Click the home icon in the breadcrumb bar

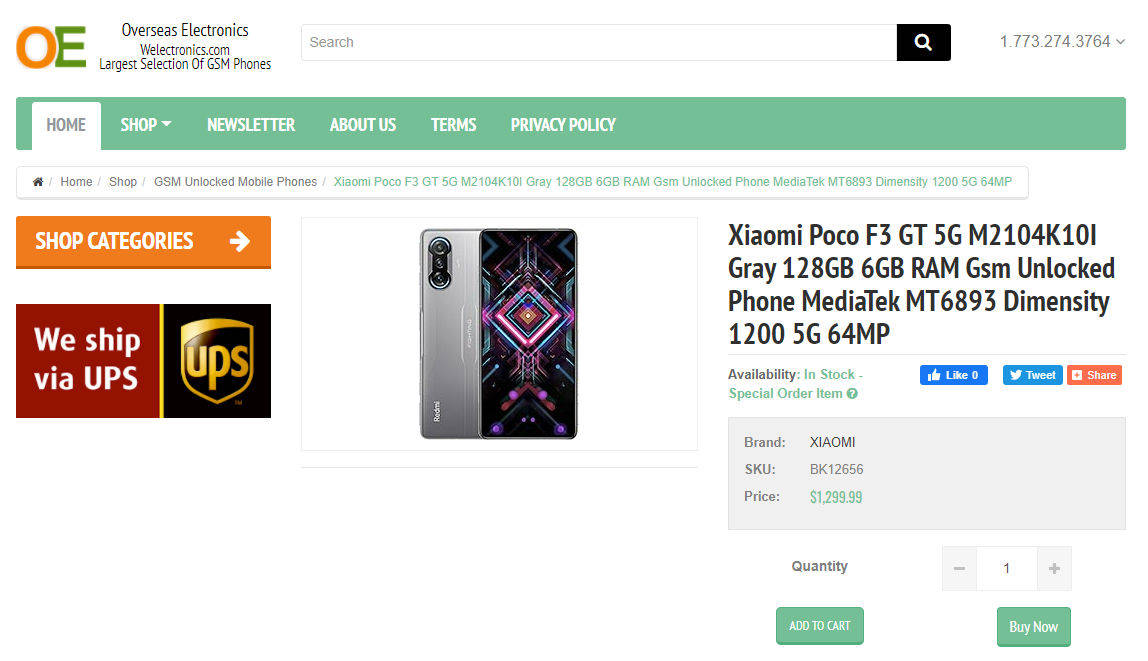[37, 182]
